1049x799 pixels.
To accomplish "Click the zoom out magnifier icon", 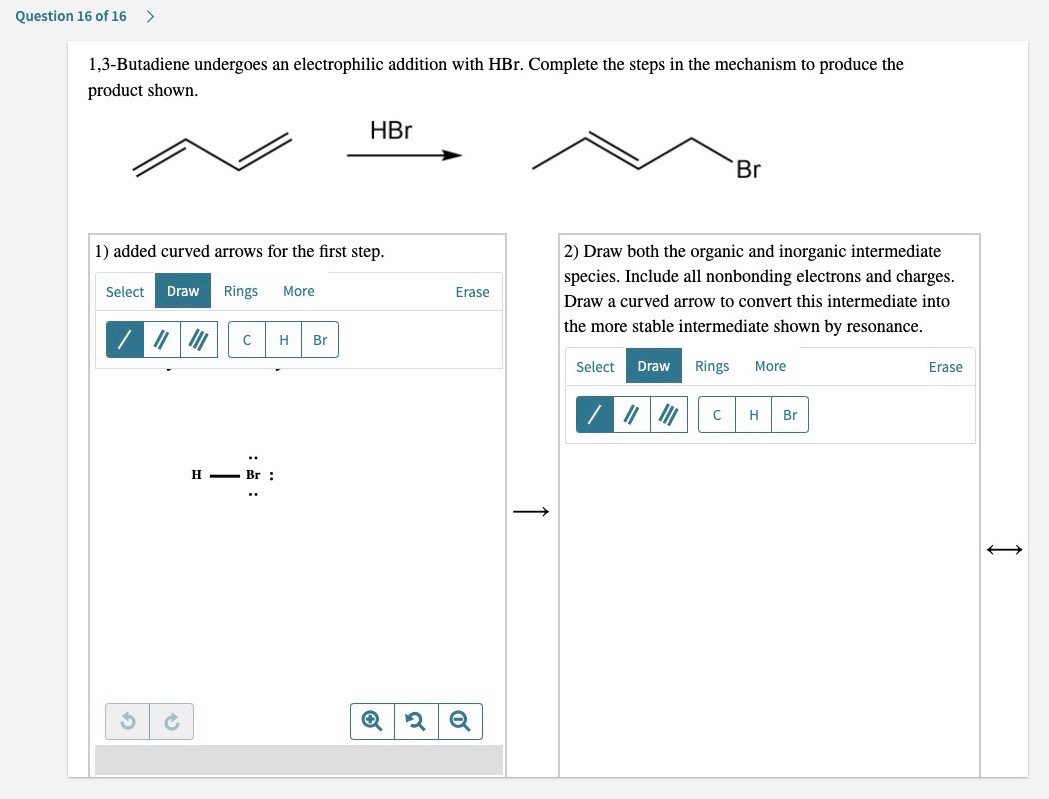I will [460, 721].
